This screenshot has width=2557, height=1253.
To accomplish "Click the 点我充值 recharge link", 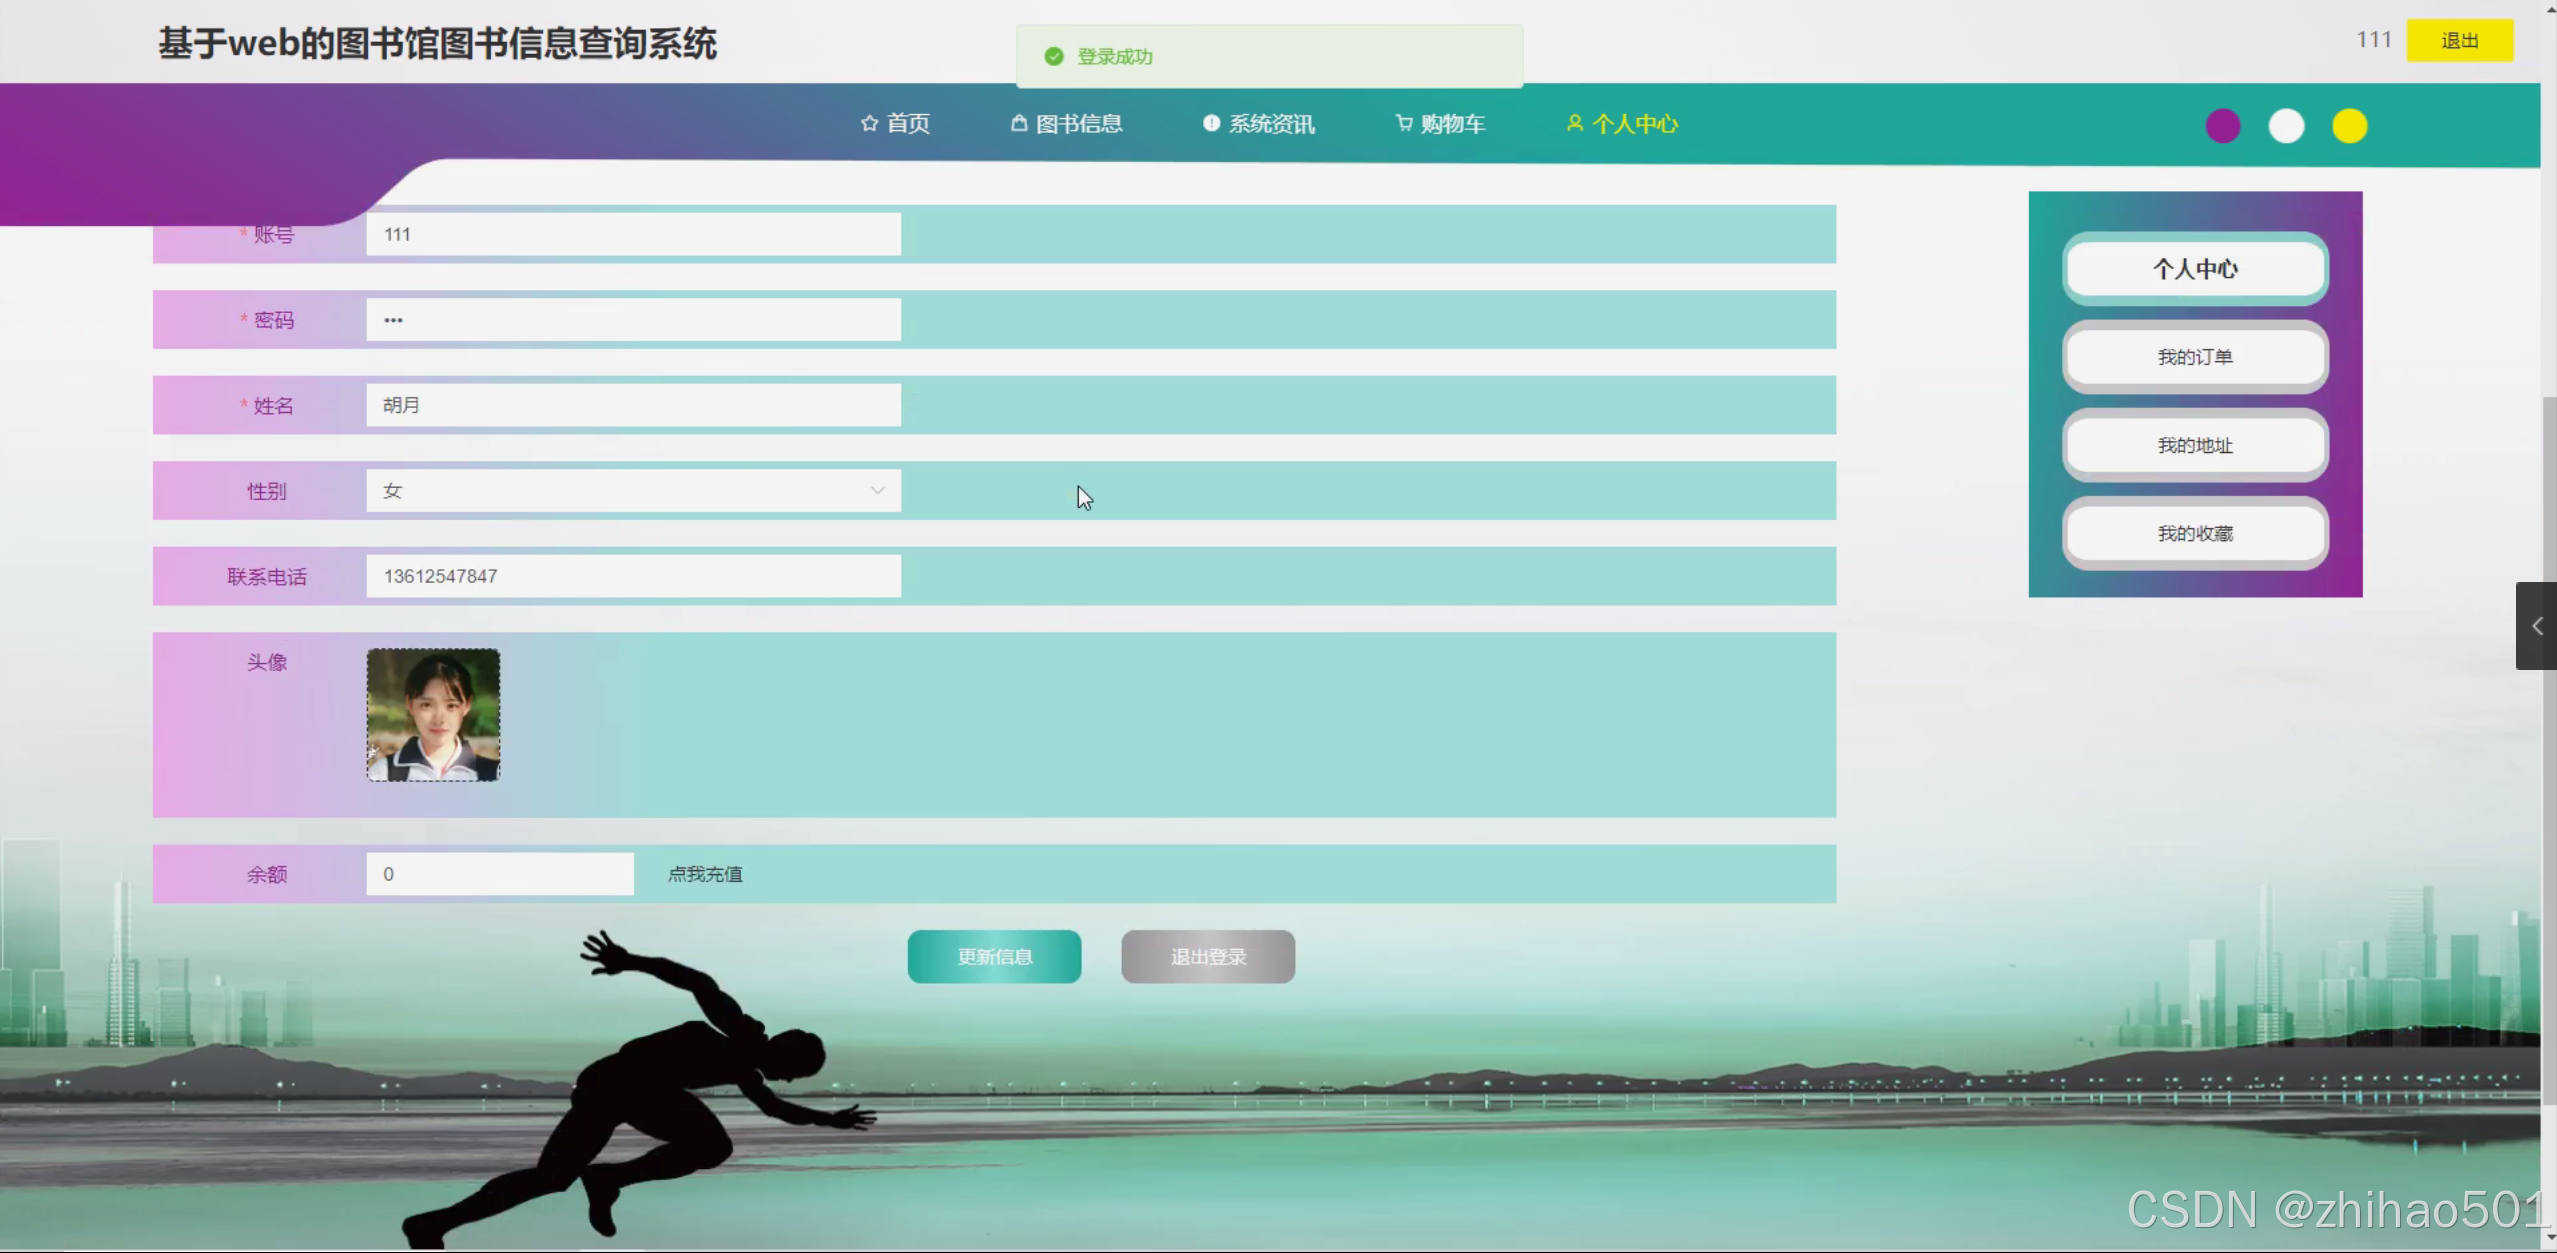I will 705,874.
